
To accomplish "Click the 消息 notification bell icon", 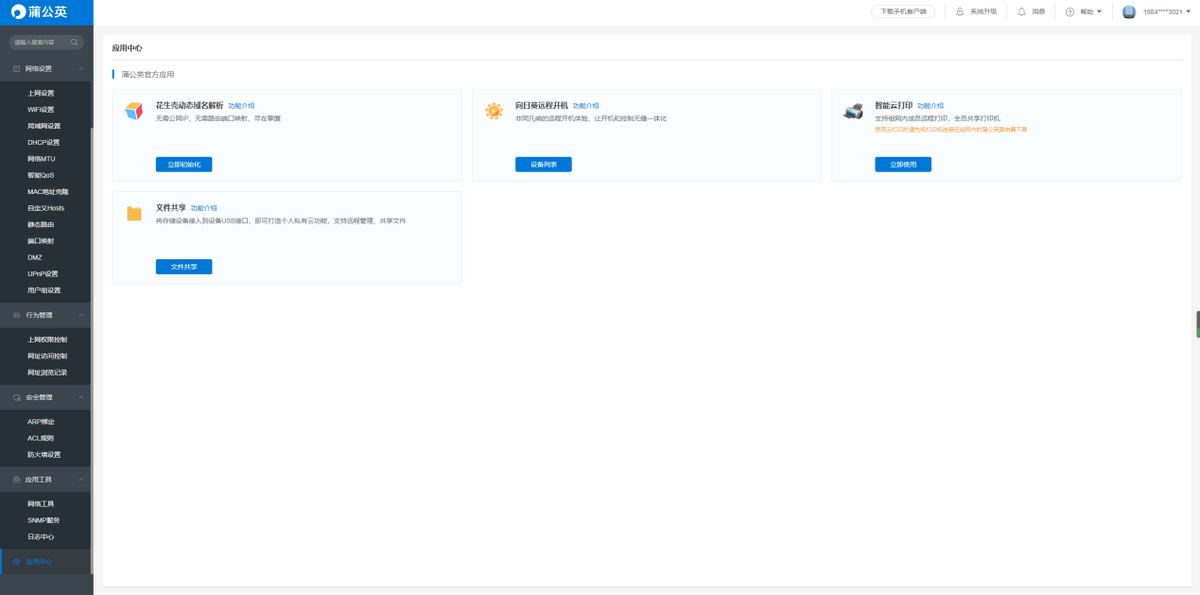I will tap(1021, 12).
